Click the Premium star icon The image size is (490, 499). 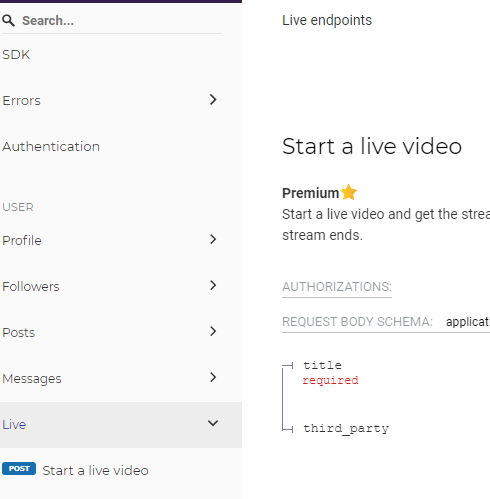[349, 192]
